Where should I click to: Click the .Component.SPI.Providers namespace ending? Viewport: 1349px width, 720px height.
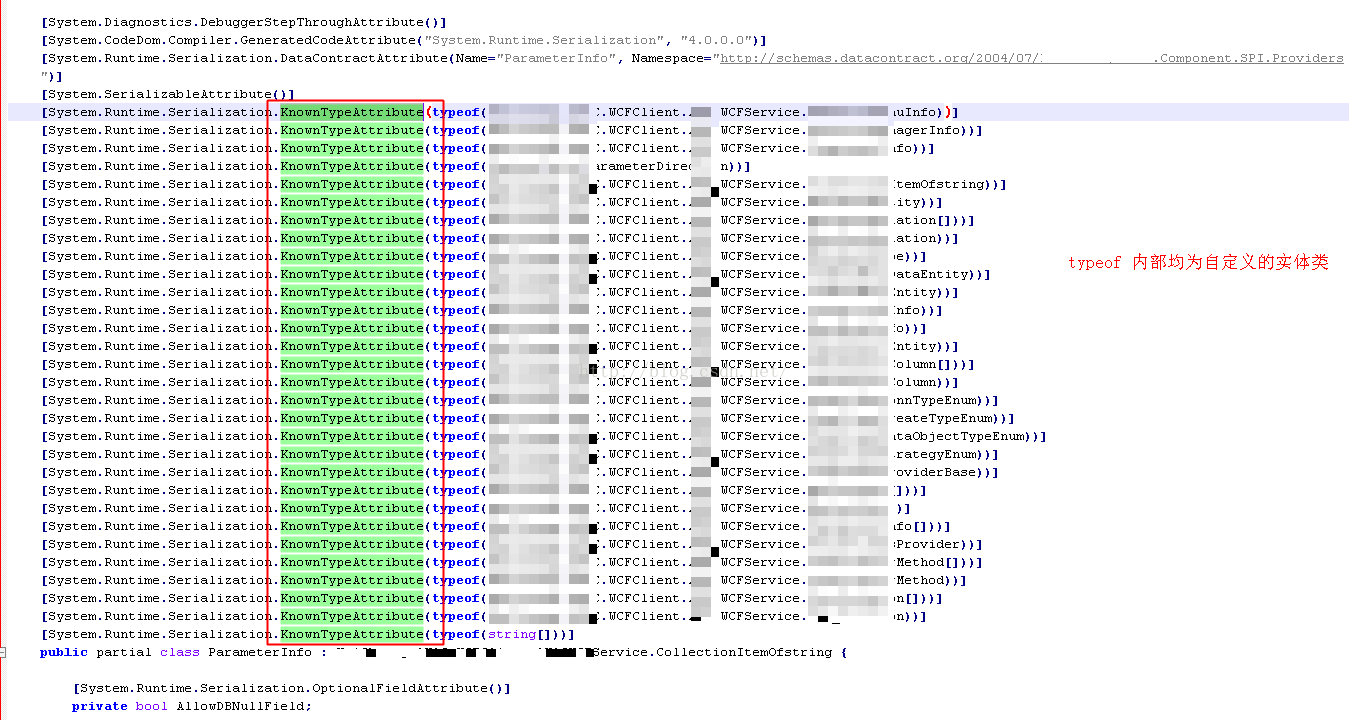[1248, 58]
